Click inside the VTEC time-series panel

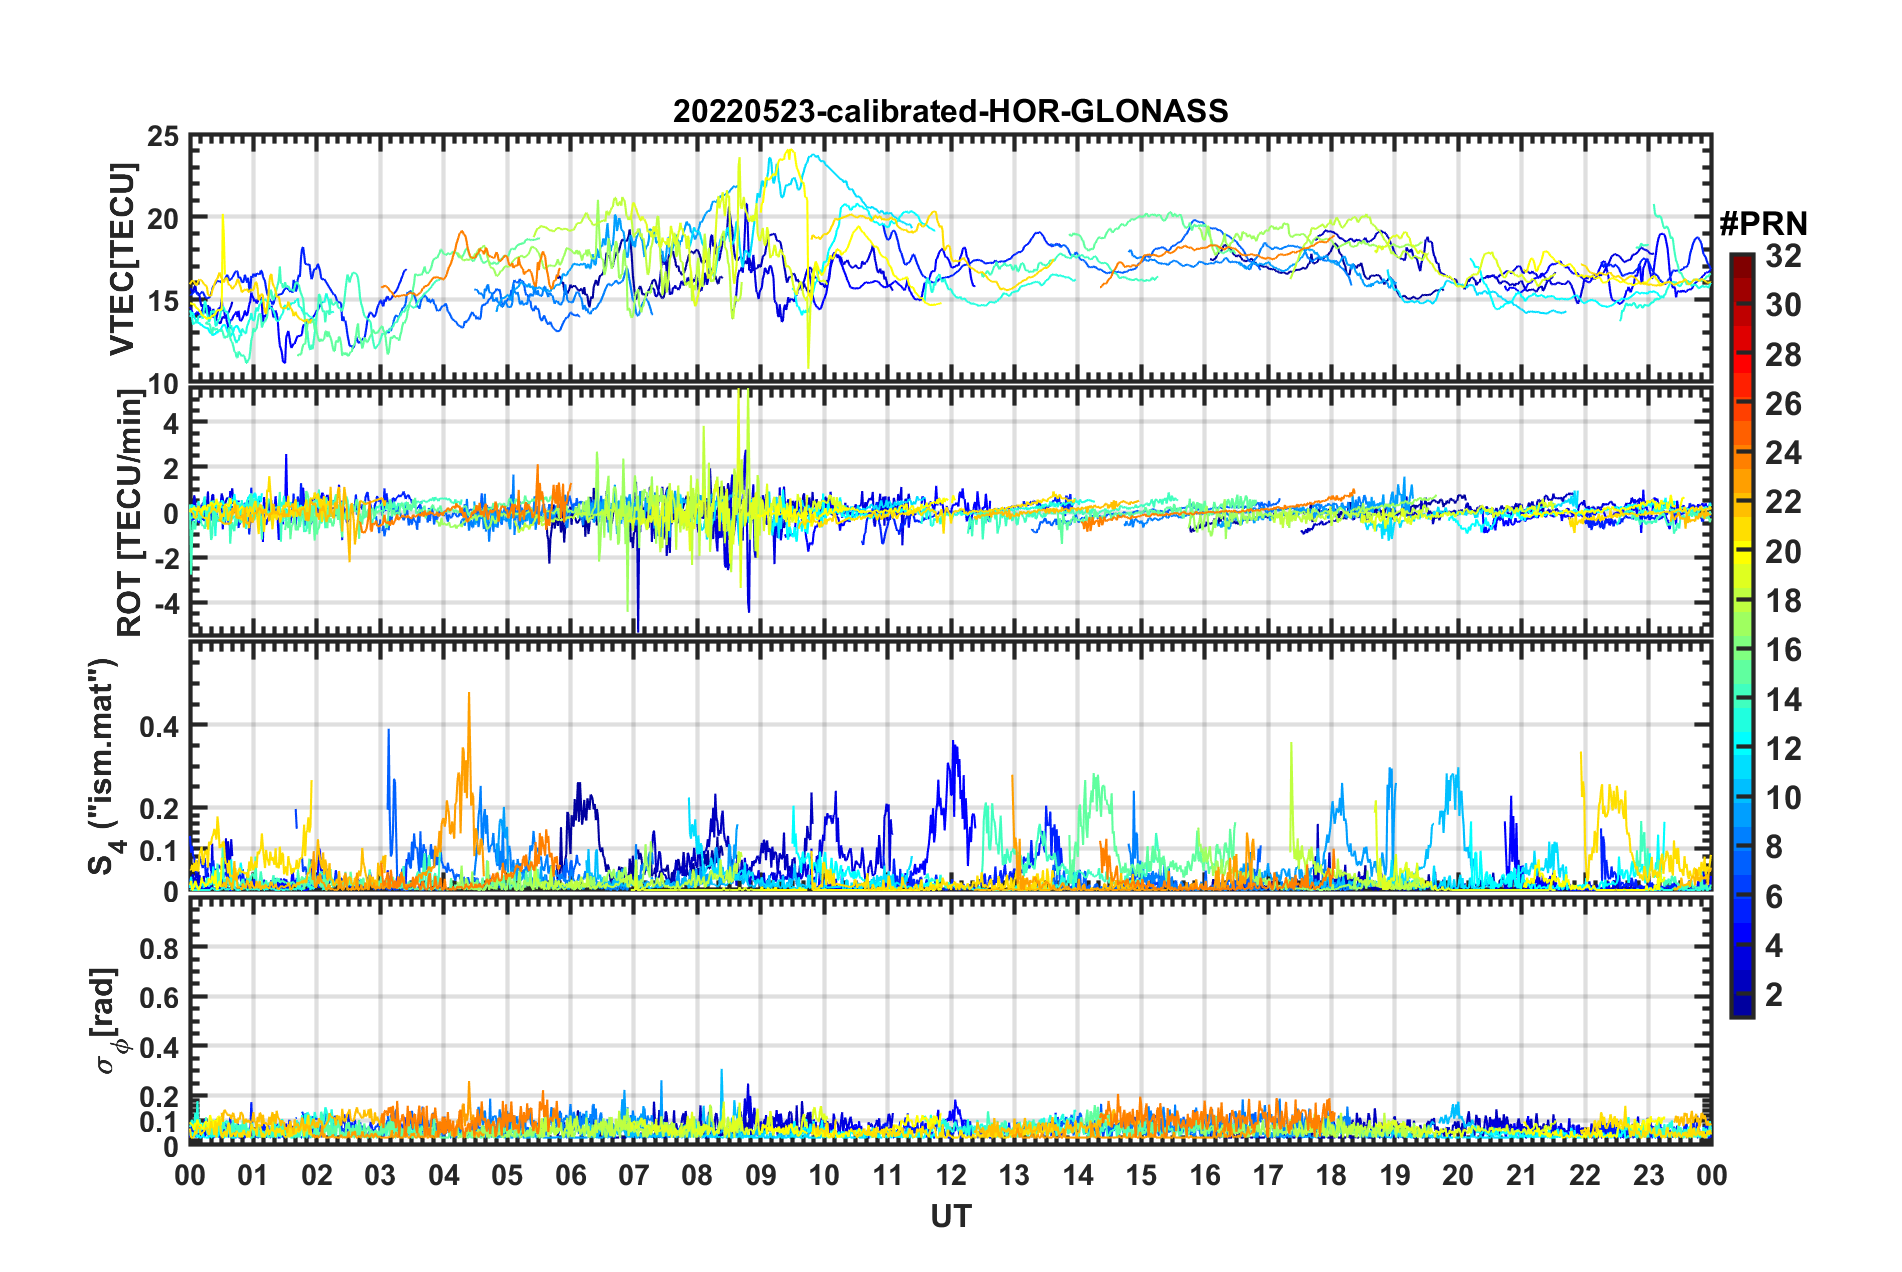(x=951, y=258)
